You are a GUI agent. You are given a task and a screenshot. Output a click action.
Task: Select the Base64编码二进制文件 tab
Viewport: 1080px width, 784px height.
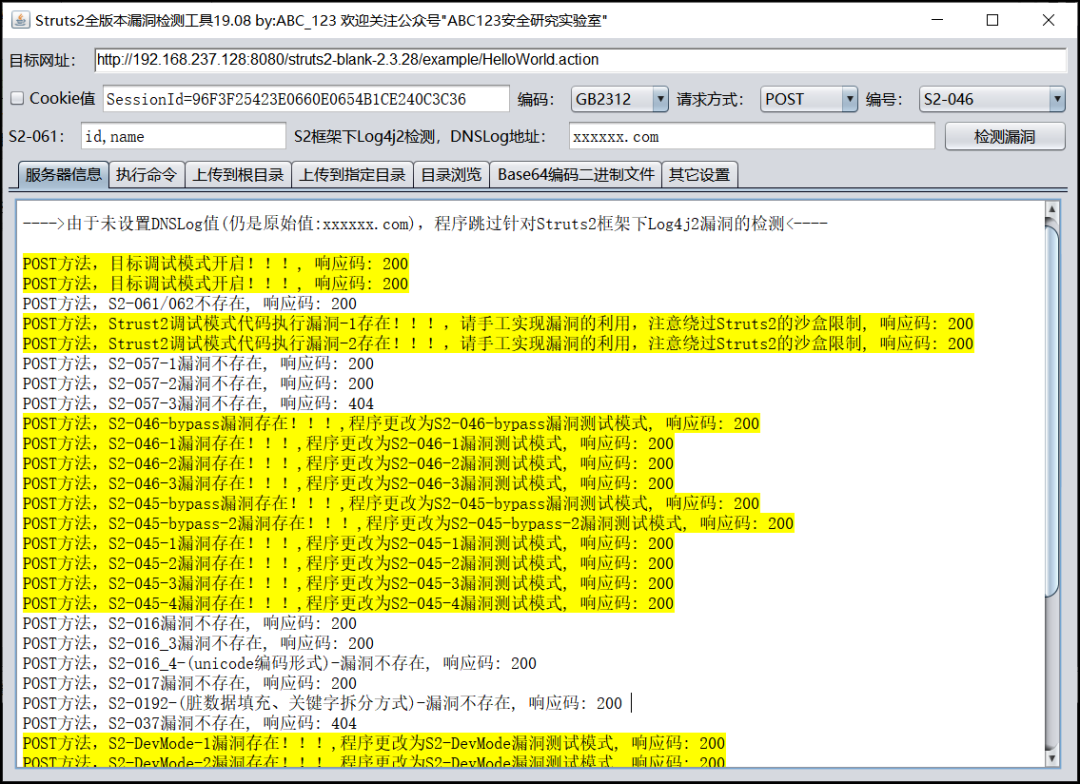click(576, 175)
